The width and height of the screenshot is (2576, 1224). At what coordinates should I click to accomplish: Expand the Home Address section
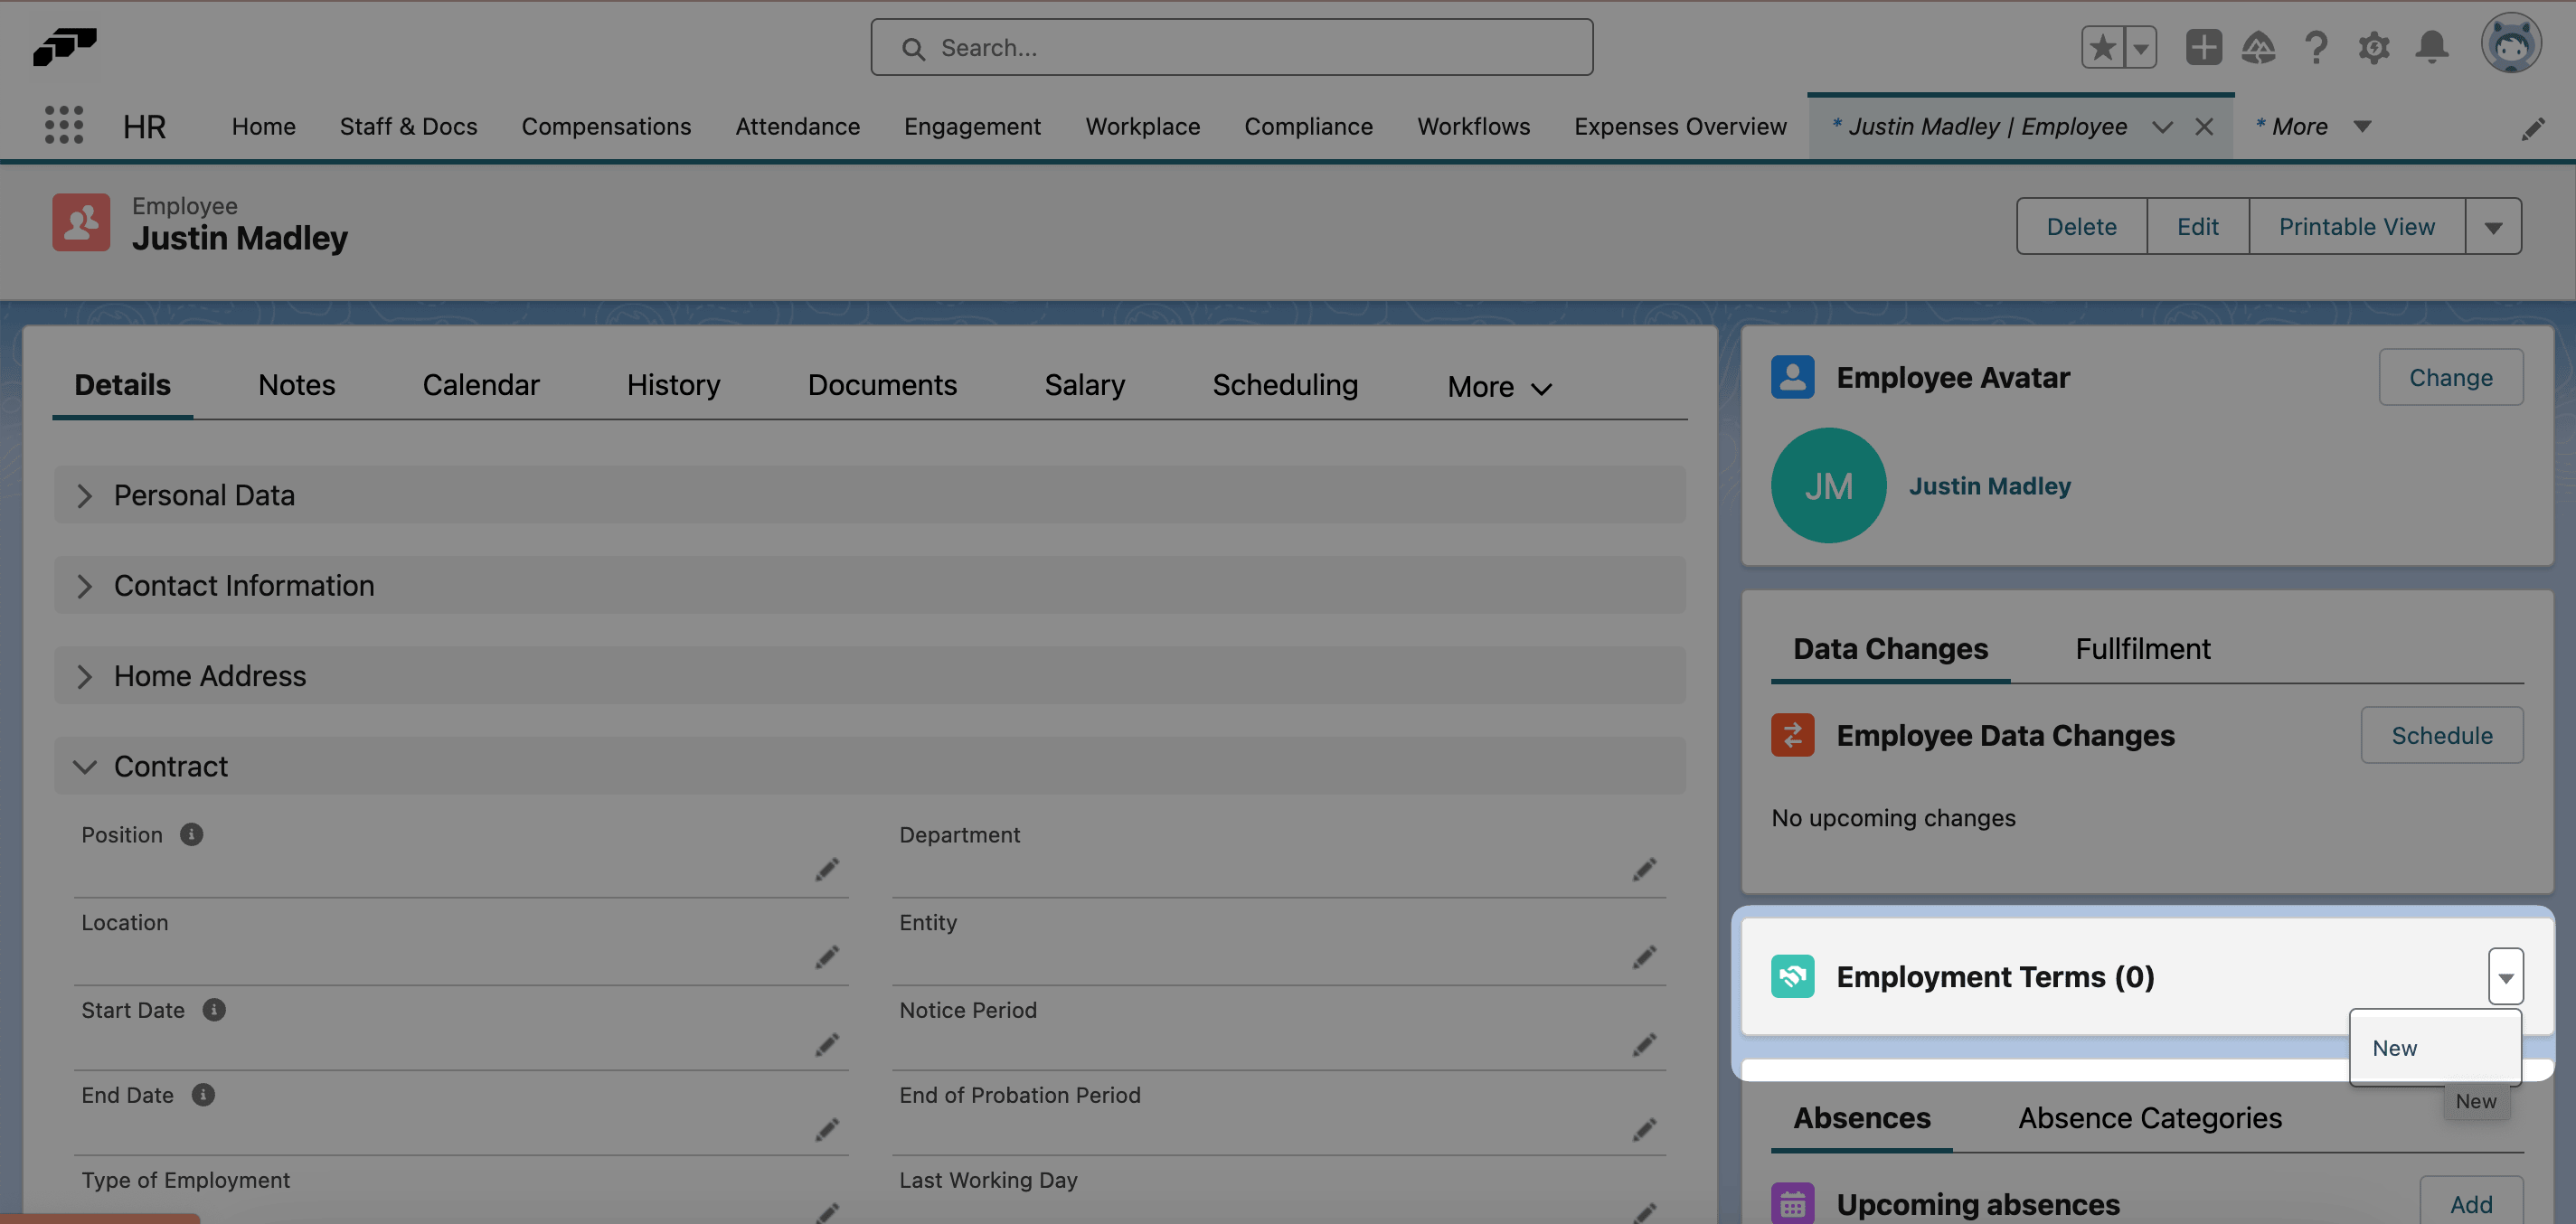click(x=869, y=675)
